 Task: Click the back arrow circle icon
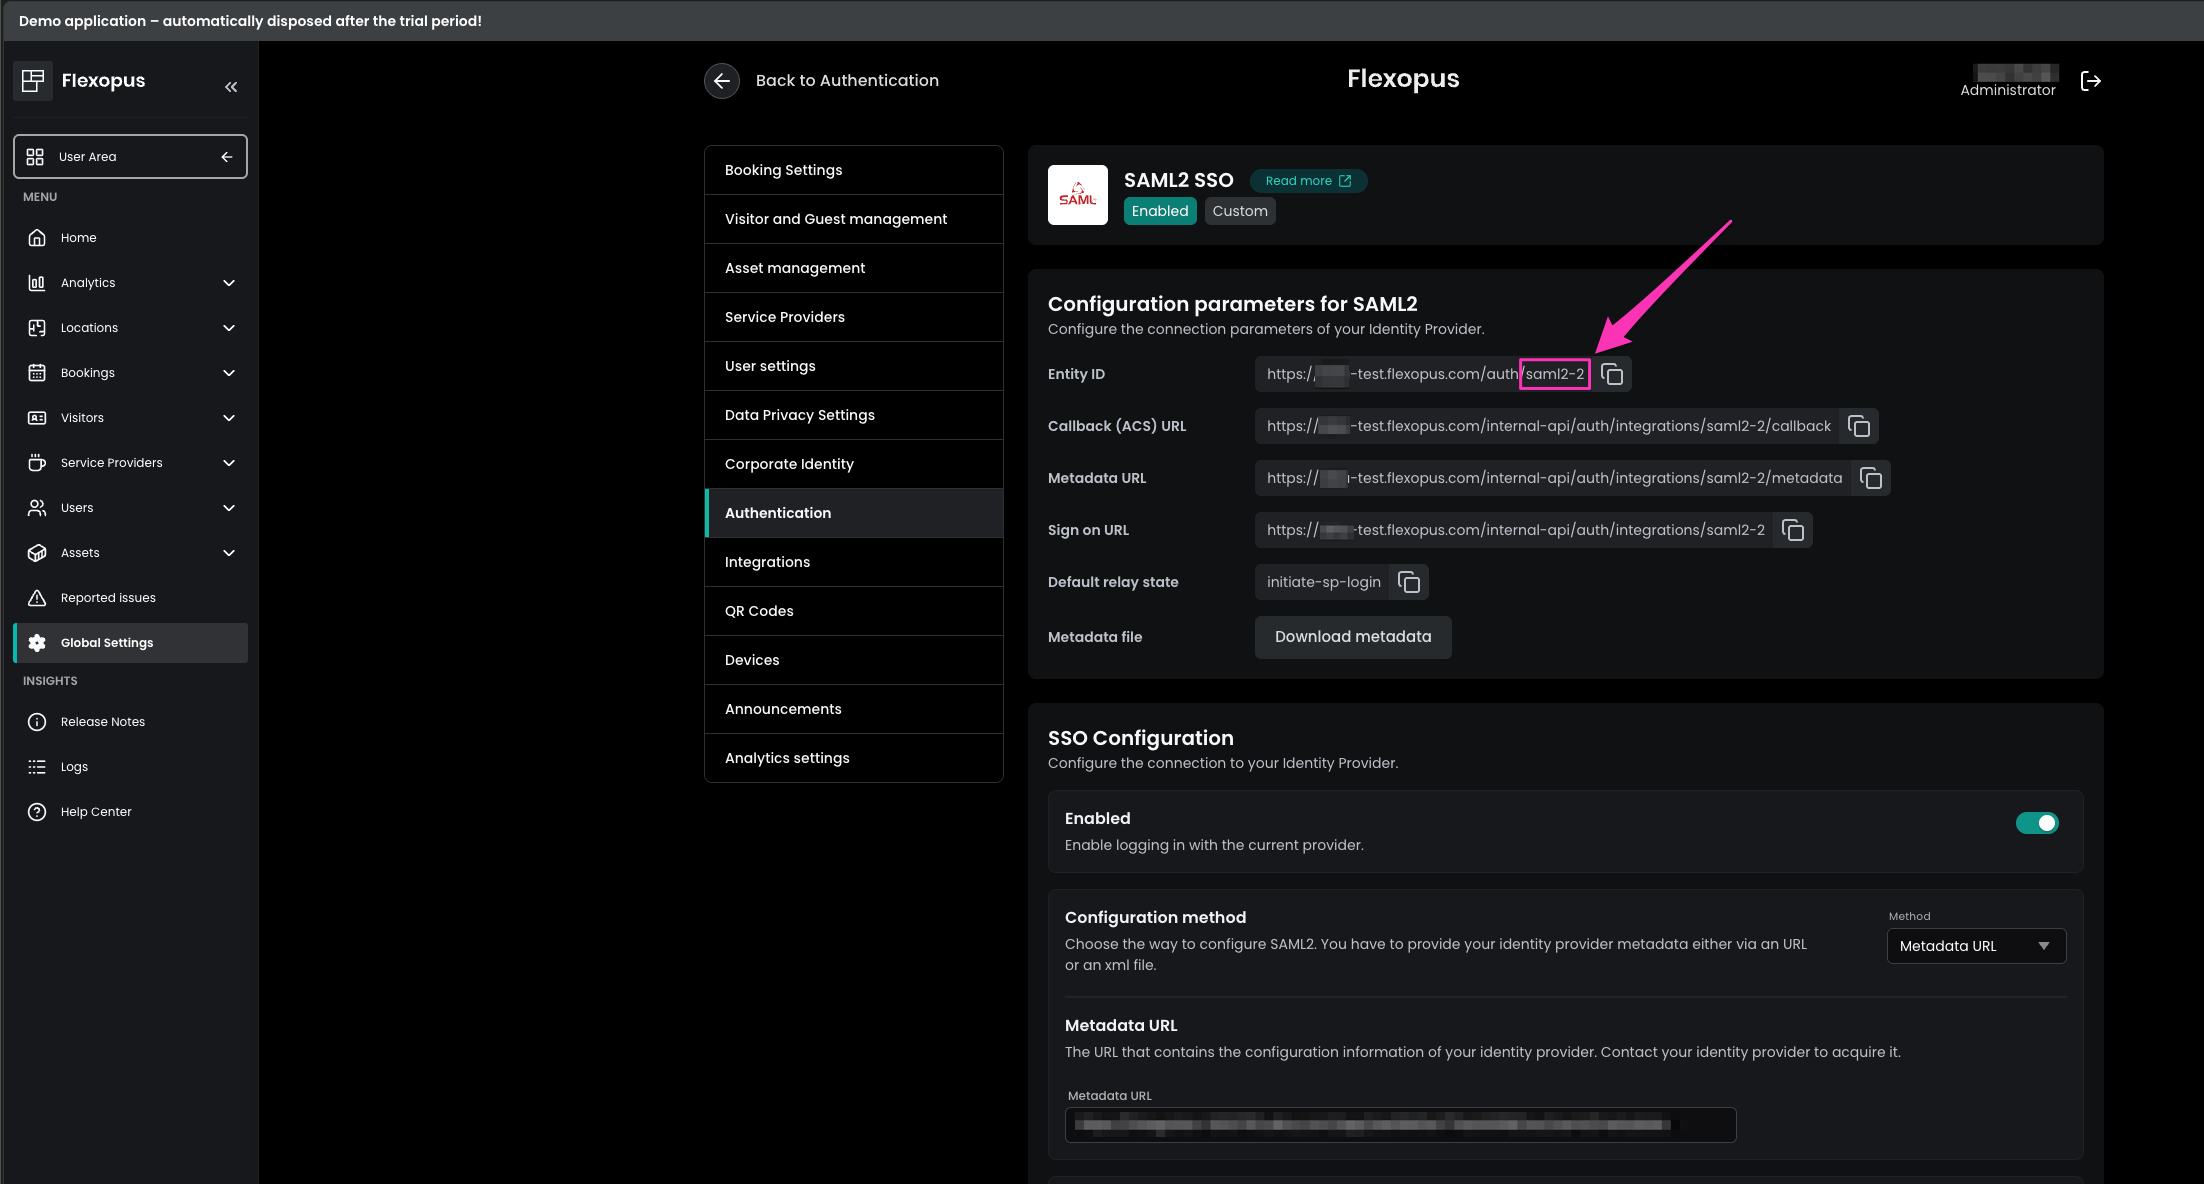point(722,81)
